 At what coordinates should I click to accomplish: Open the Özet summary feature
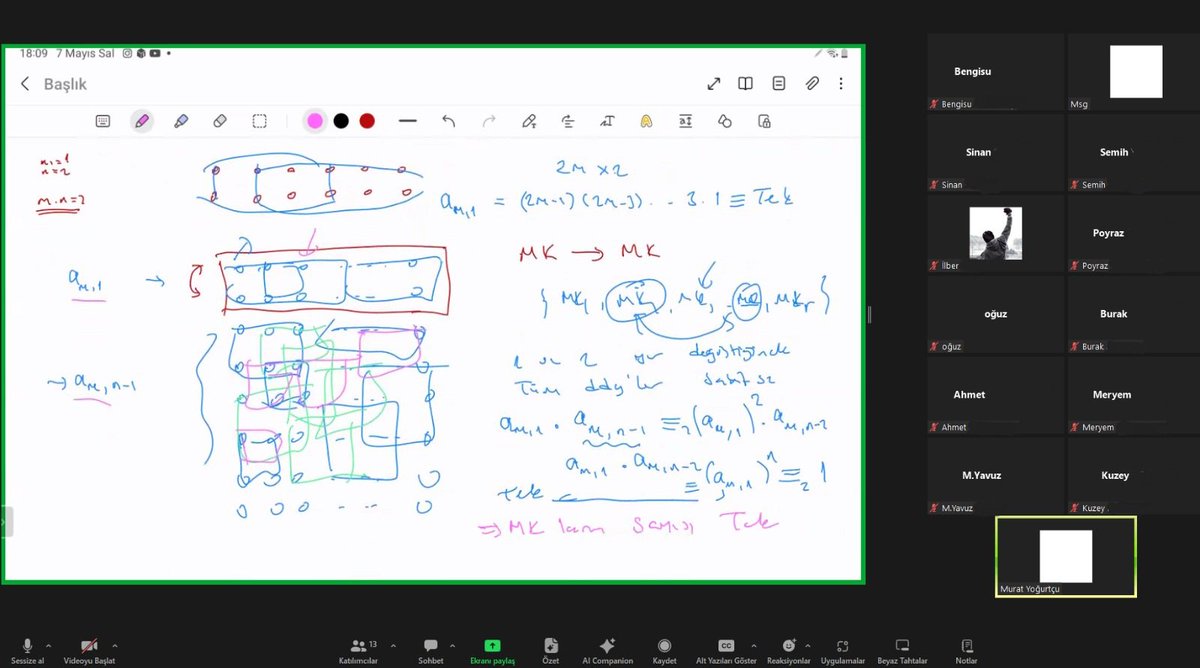550,651
